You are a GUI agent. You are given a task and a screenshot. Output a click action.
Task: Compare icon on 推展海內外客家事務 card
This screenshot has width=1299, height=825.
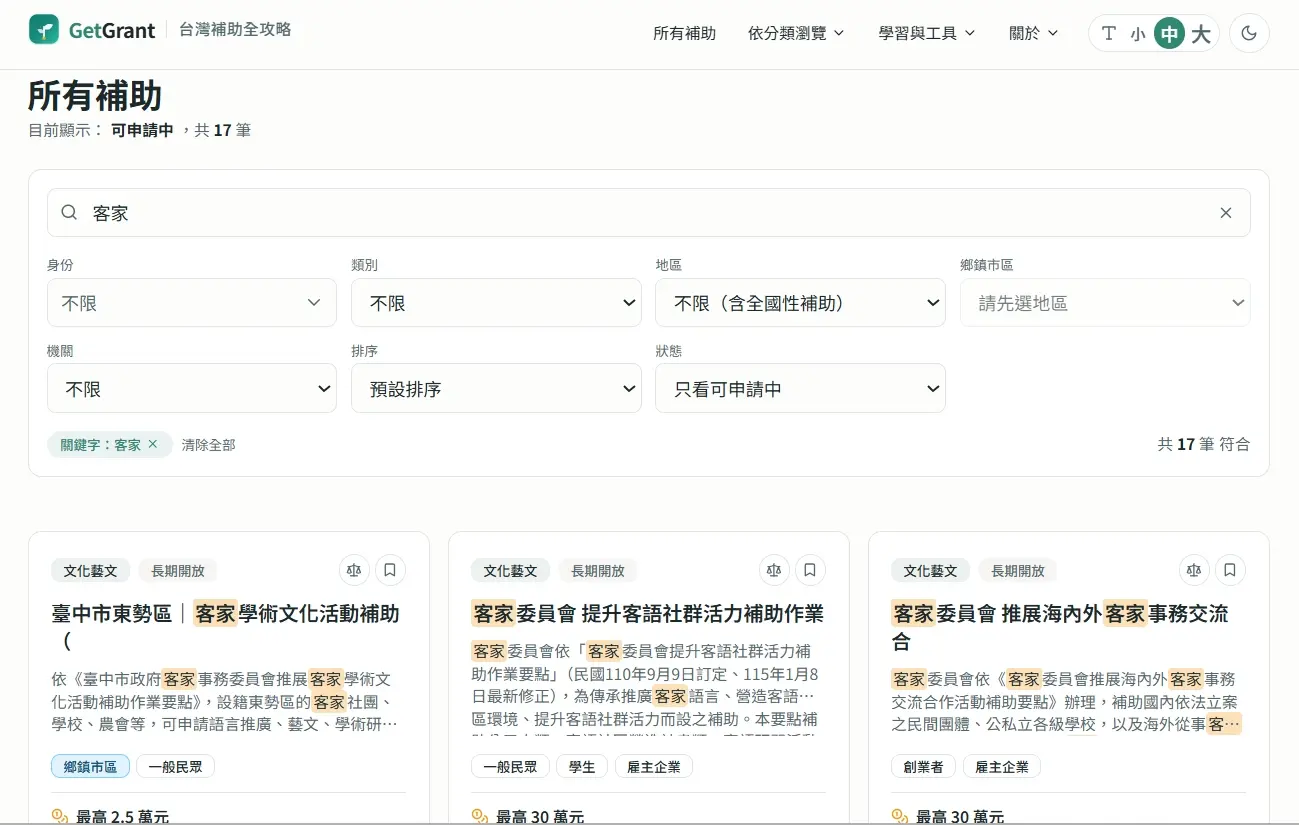click(x=1194, y=570)
